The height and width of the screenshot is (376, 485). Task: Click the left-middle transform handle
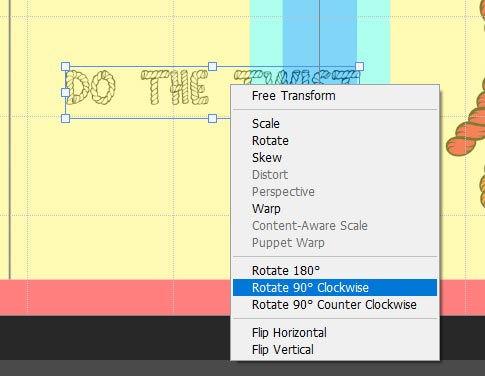pos(66,92)
